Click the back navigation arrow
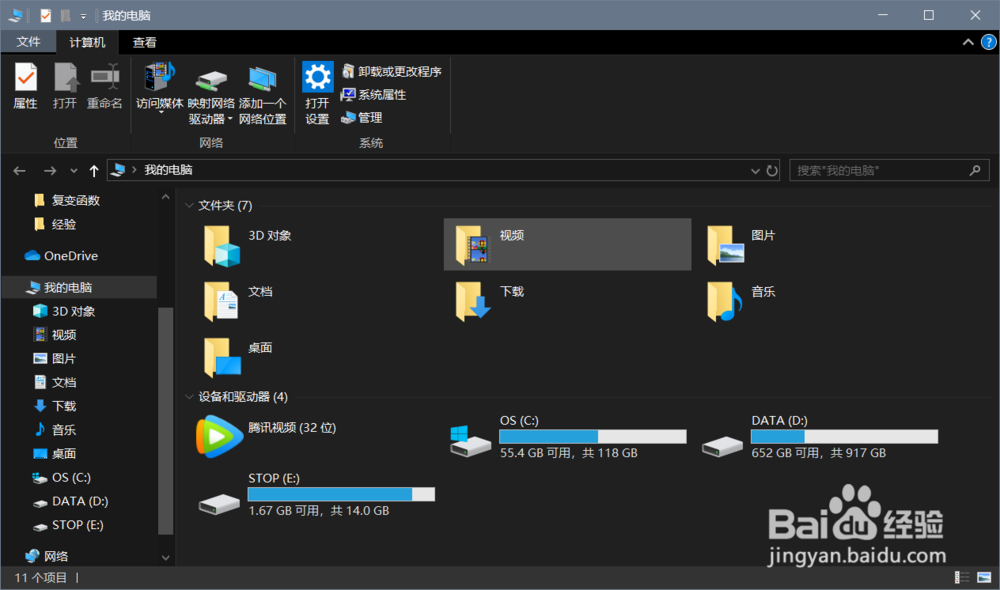Screen dimensions: 1000x590 (18, 170)
